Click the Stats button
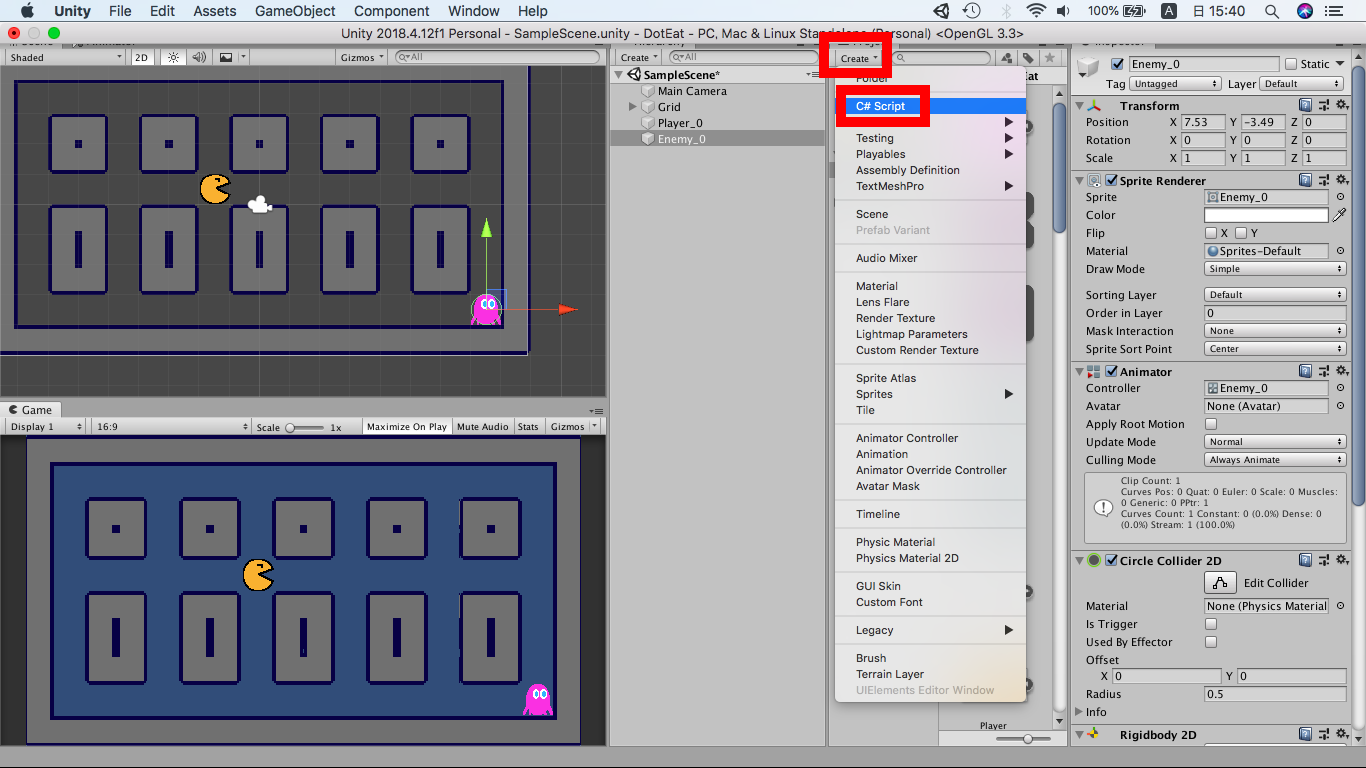 coord(528,427)
